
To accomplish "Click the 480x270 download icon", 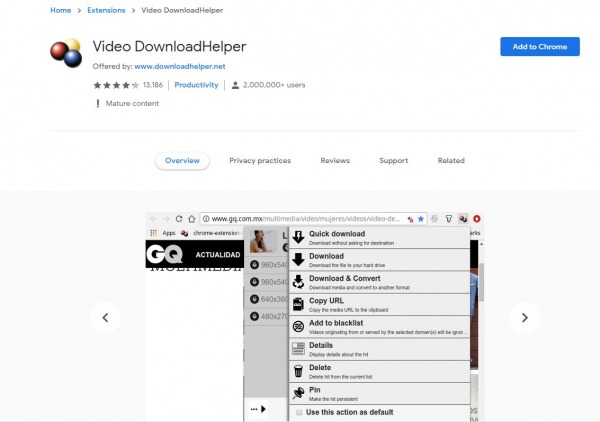I will pos(254,316).
